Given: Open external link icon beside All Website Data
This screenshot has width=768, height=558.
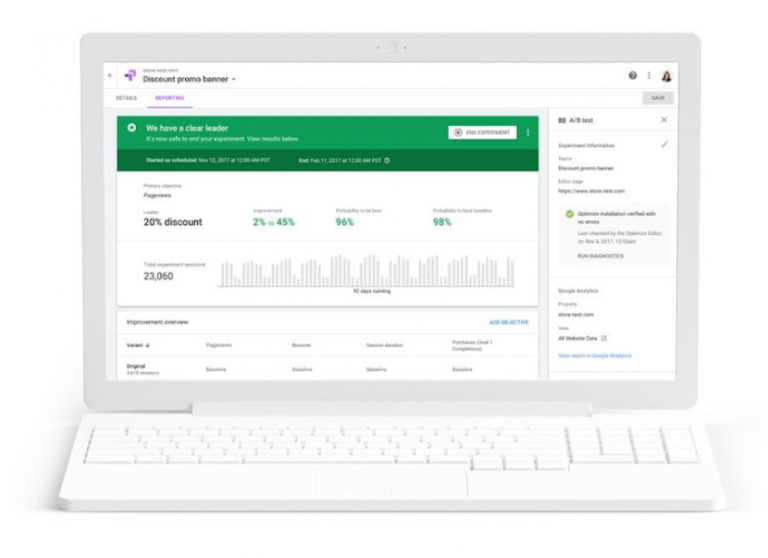Looking at the screenshot, I should tap(604, 339).
